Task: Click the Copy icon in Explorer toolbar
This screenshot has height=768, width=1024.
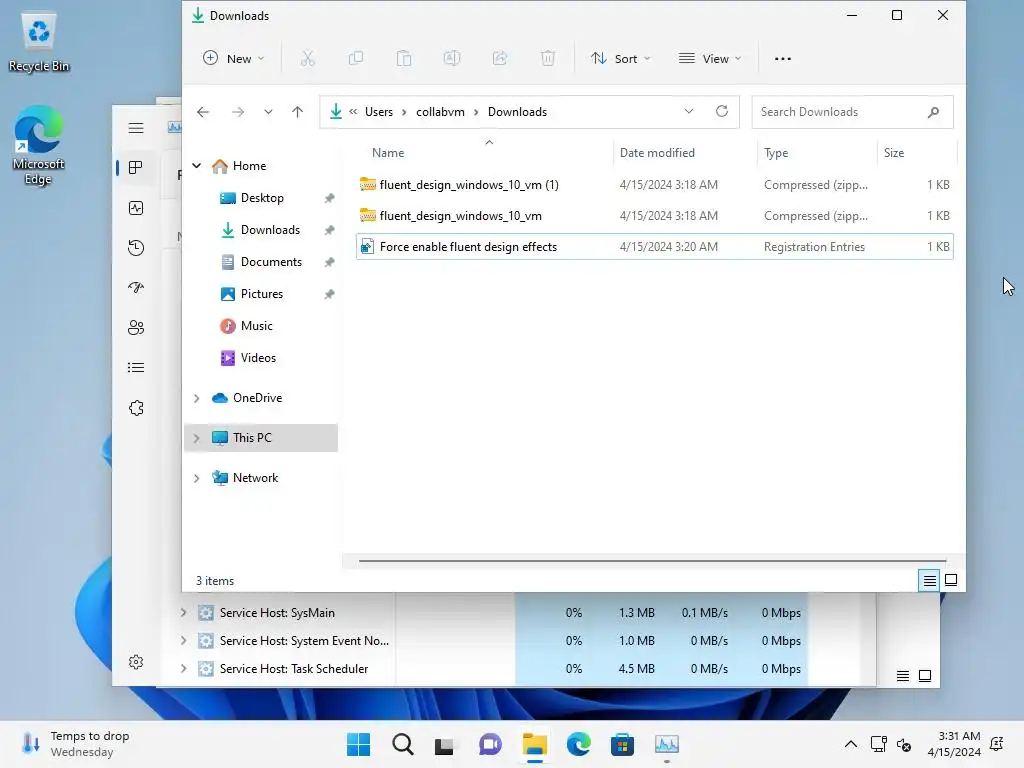Action: [x=356, y=59]
